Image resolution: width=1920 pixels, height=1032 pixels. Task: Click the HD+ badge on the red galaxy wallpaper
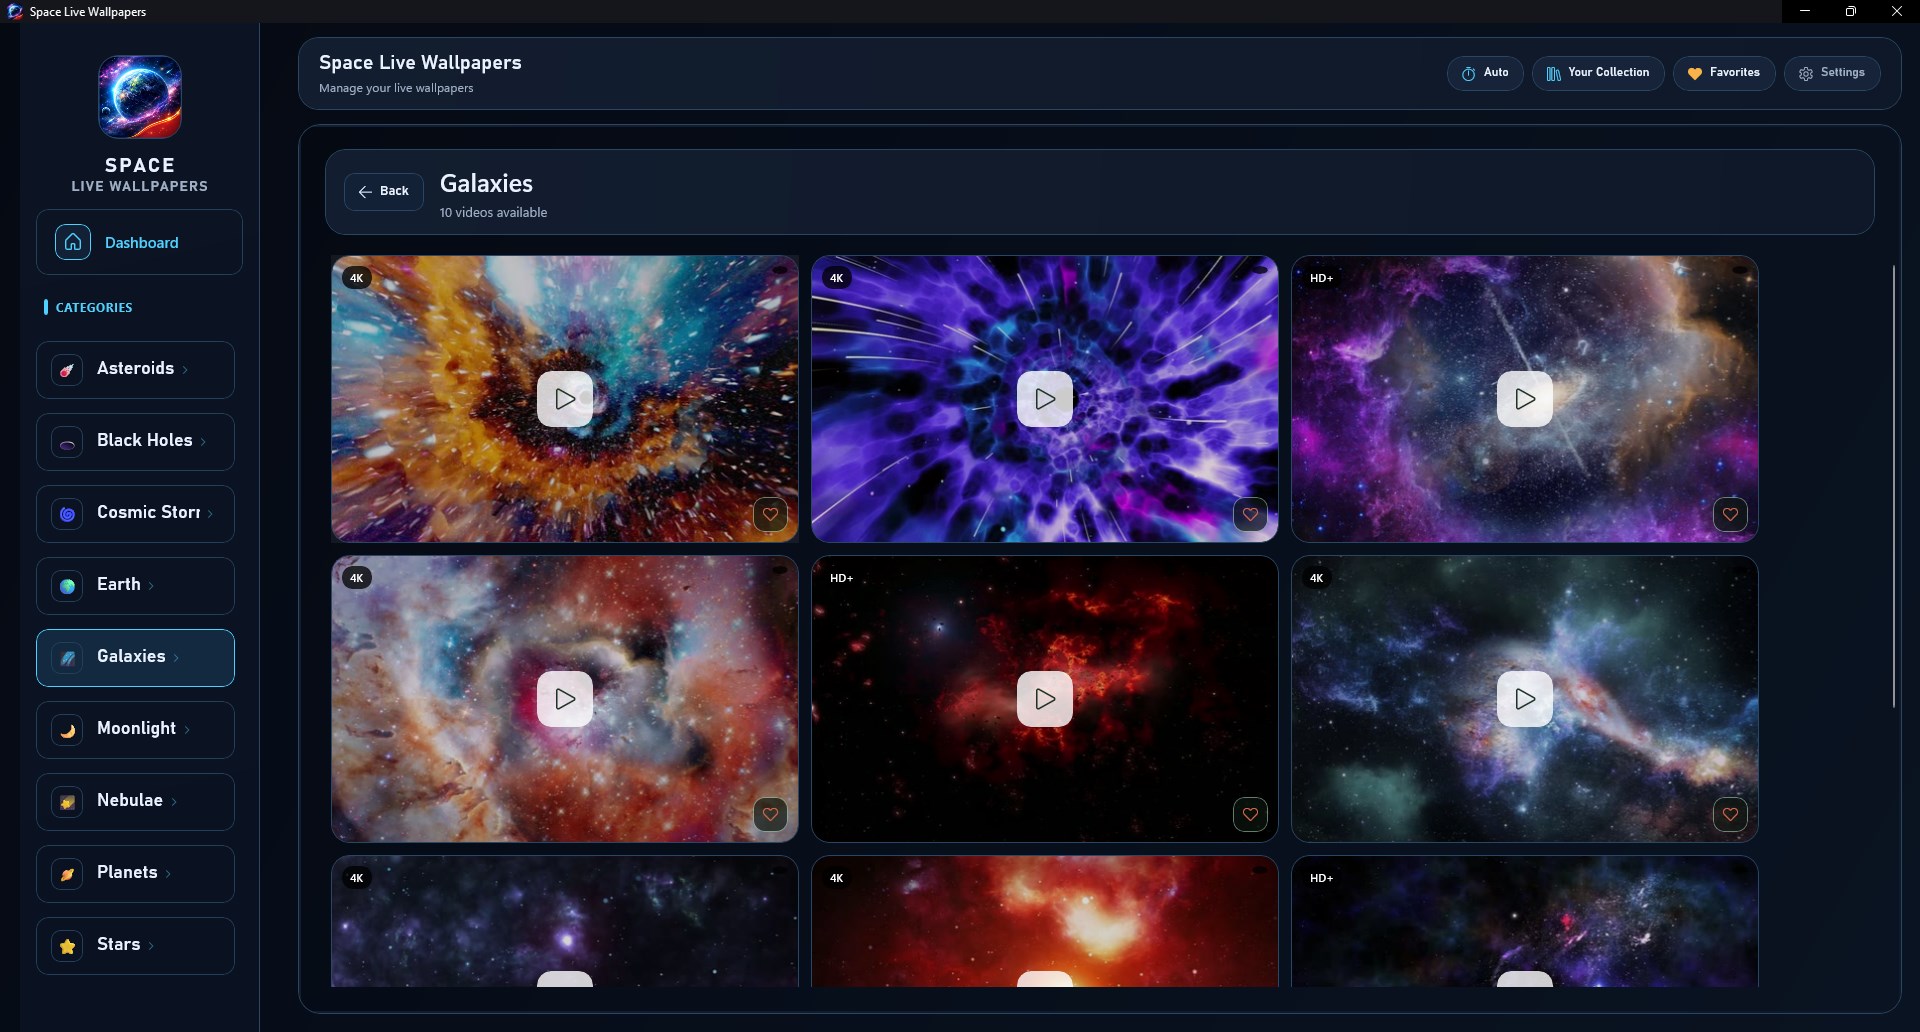(842, 578)
